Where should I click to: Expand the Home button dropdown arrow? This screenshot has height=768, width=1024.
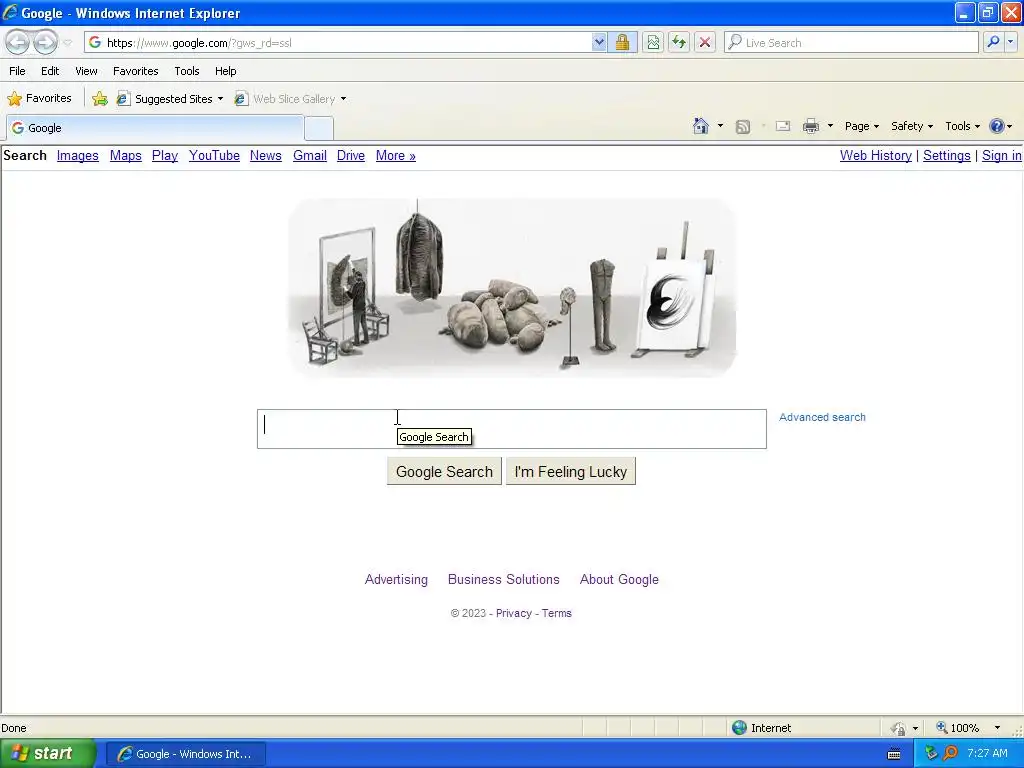point(720,125)
